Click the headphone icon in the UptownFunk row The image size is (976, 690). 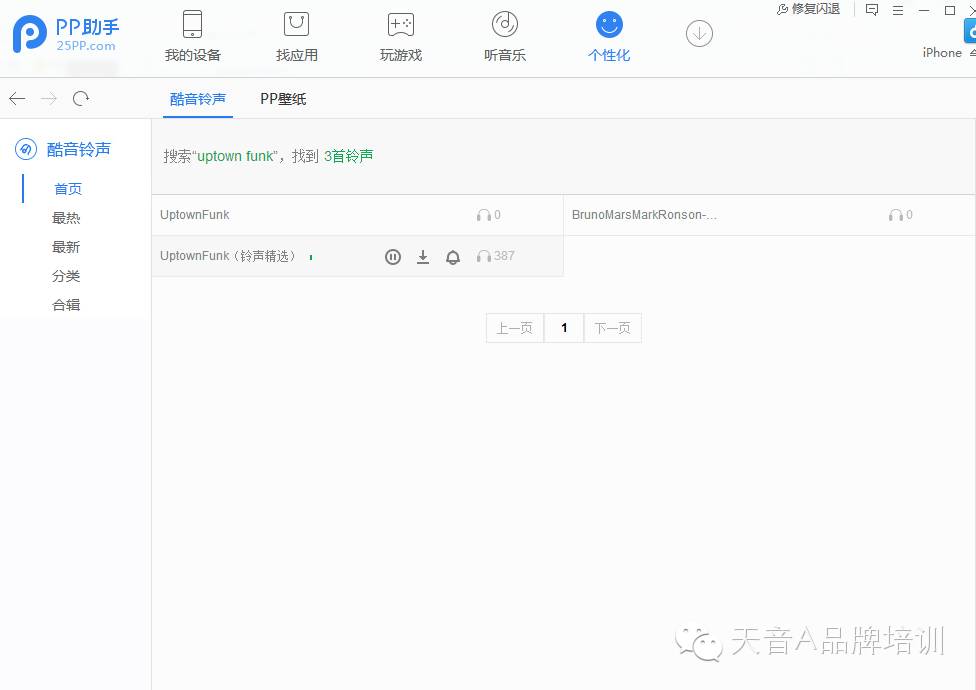click(x=484, y=215)
